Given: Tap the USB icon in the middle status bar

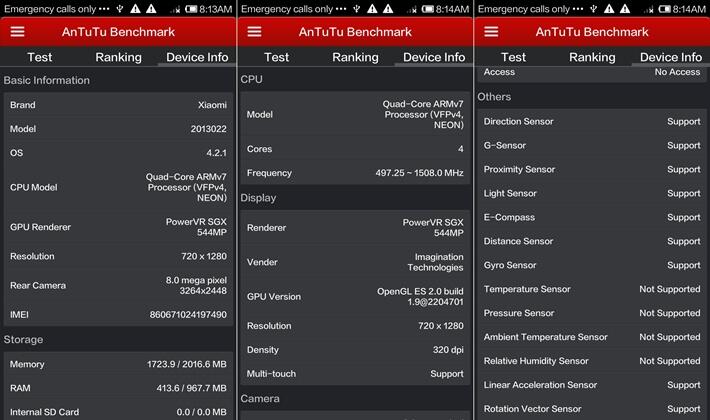Looking at the screenshot, I should (x=356, y=8).
